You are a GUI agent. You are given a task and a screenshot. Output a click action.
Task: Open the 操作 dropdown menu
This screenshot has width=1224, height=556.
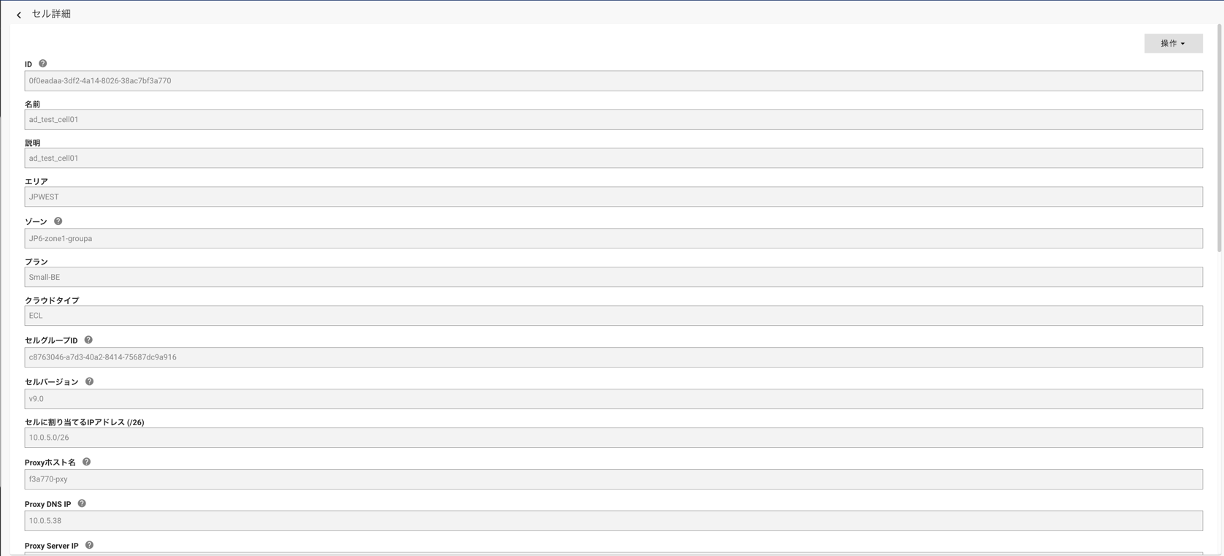pos(1173,43)
